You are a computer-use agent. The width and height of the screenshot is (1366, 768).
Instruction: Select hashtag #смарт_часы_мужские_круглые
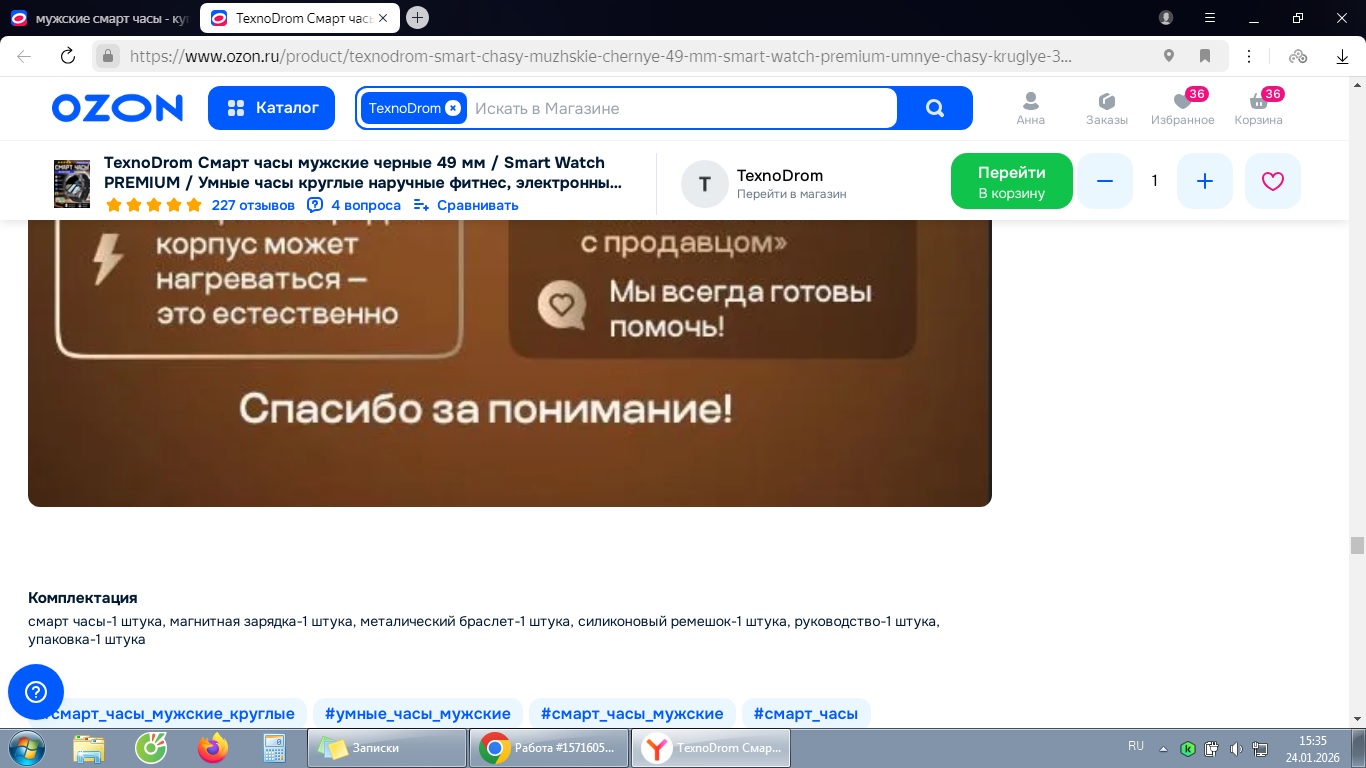point(167,714)
